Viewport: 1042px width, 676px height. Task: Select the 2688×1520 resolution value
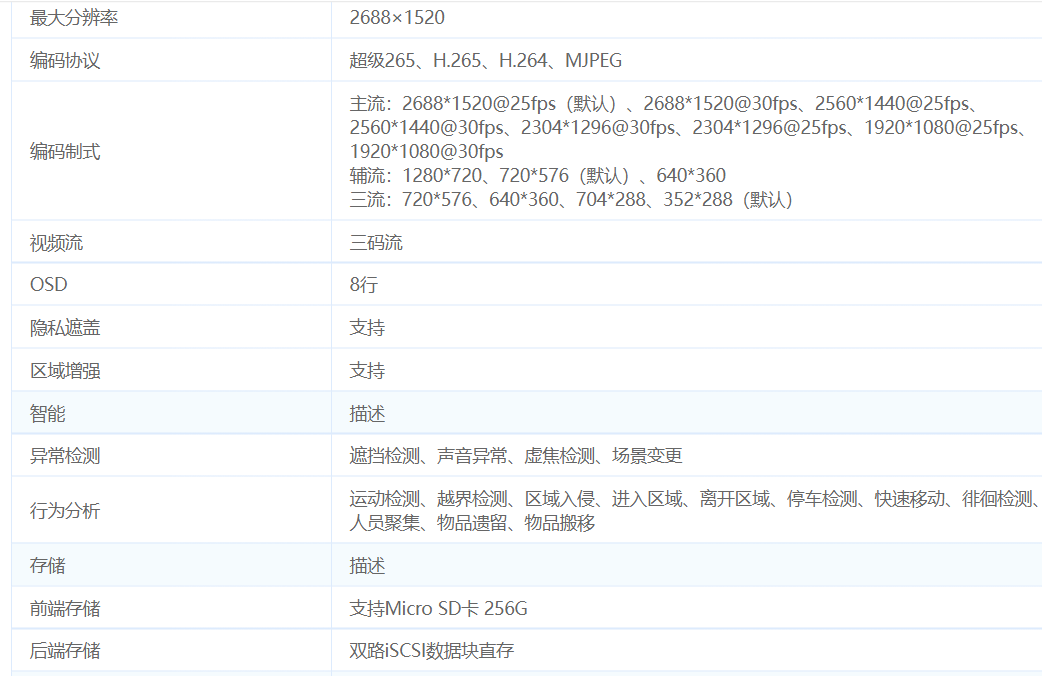point(397,18)
